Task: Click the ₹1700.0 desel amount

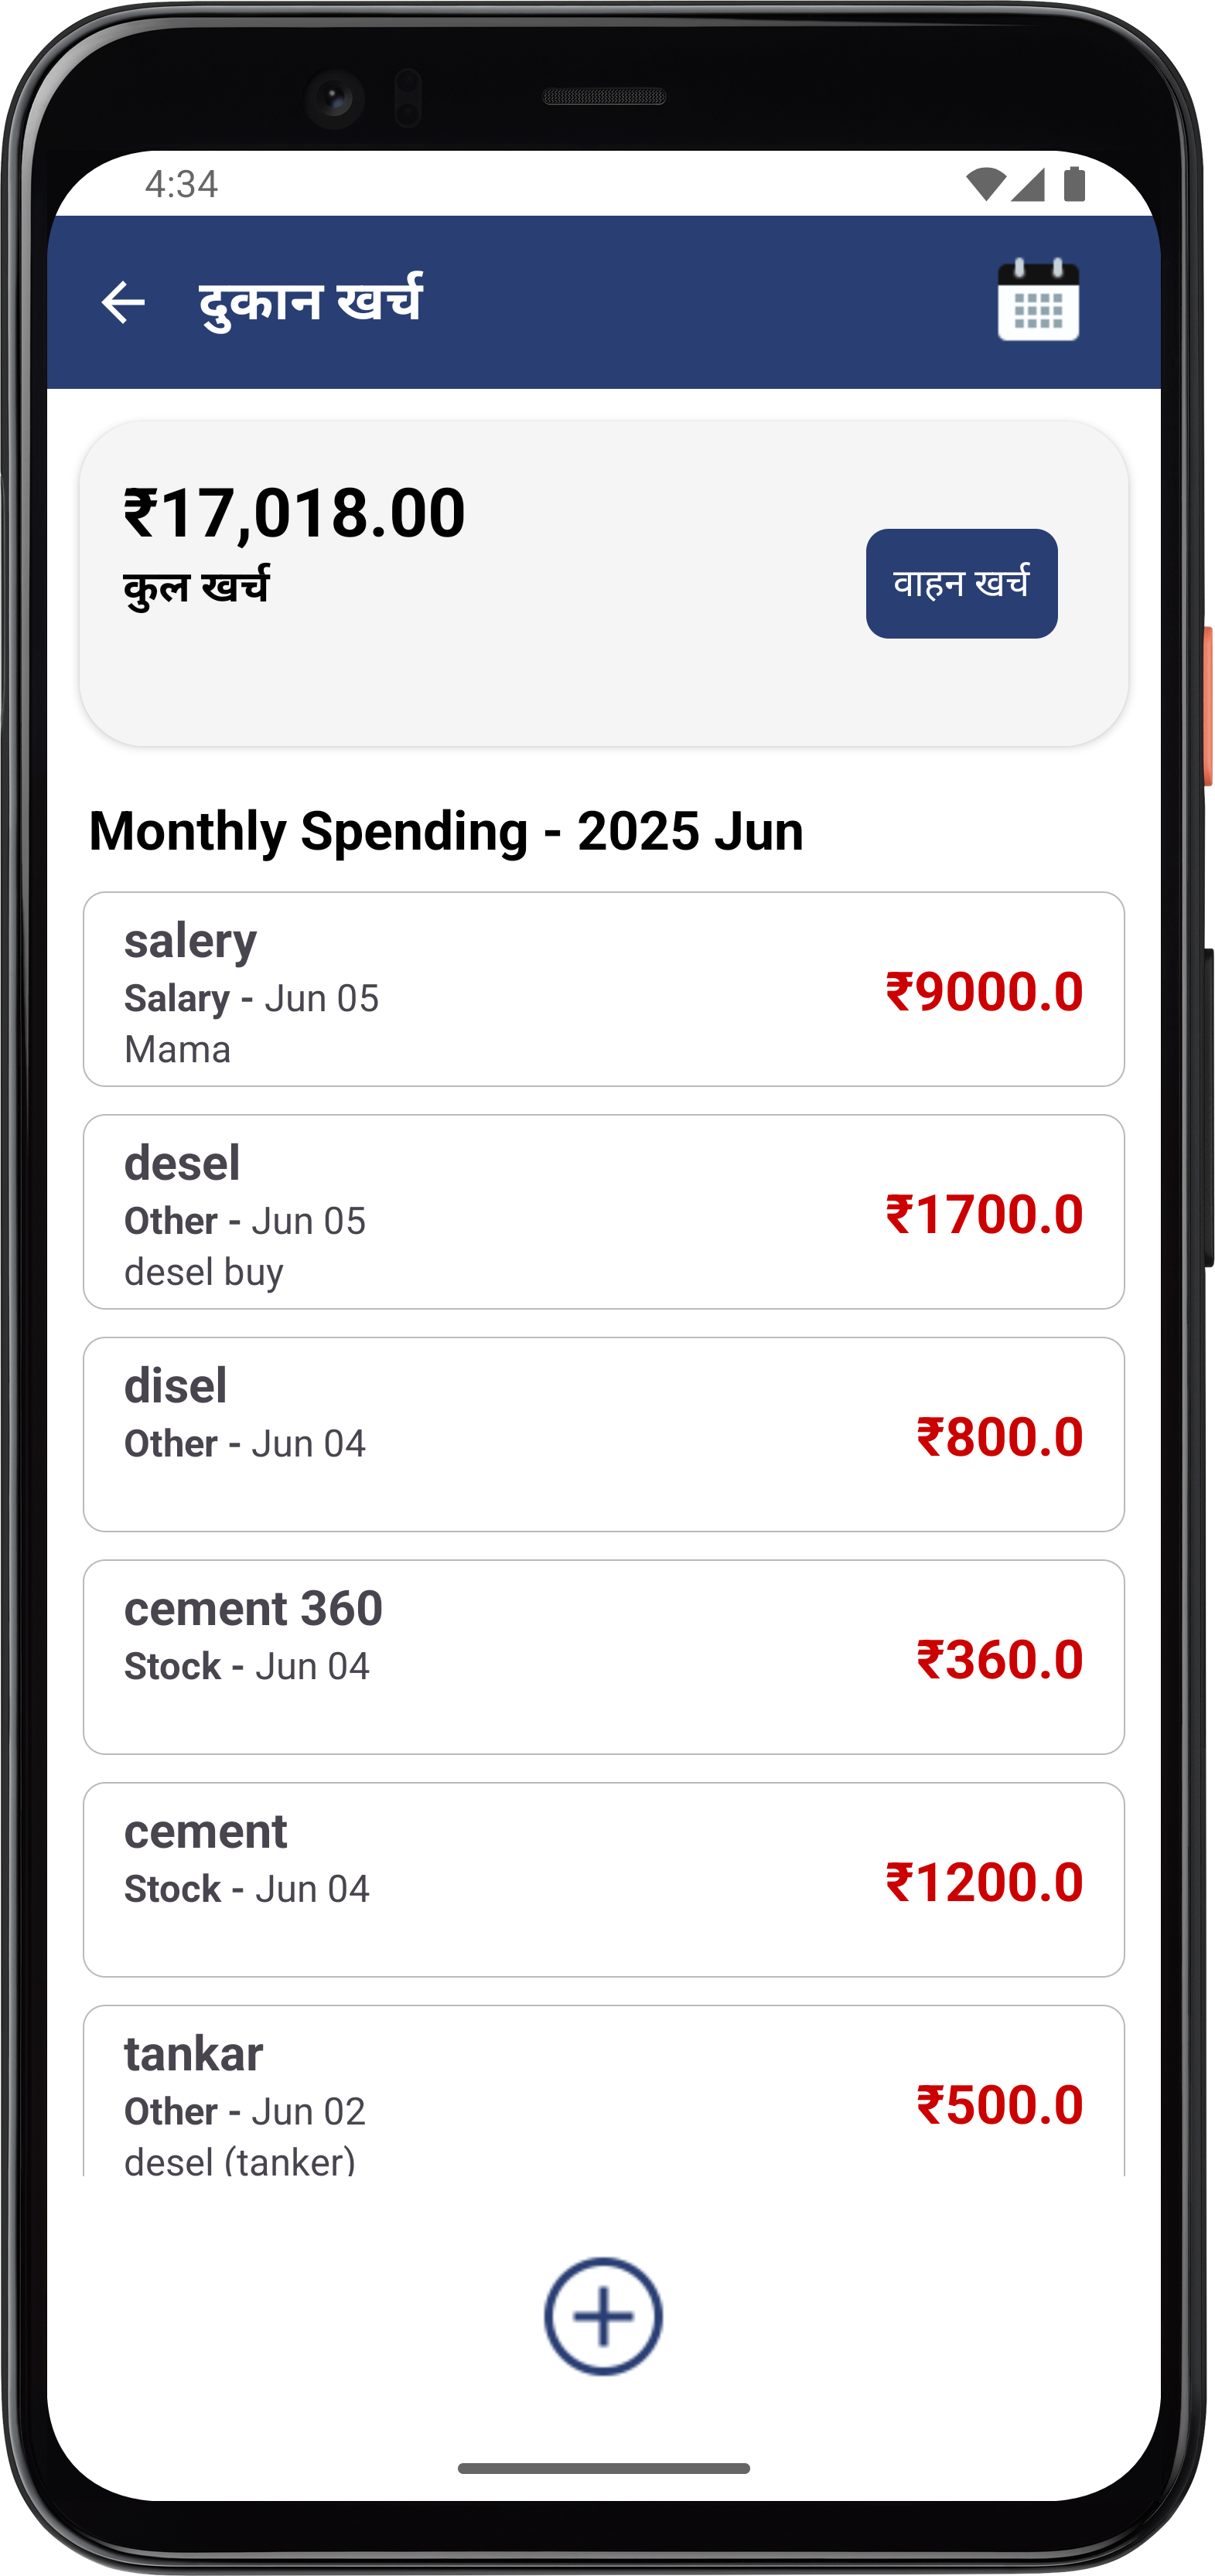Action: (x=984, y=1214)
